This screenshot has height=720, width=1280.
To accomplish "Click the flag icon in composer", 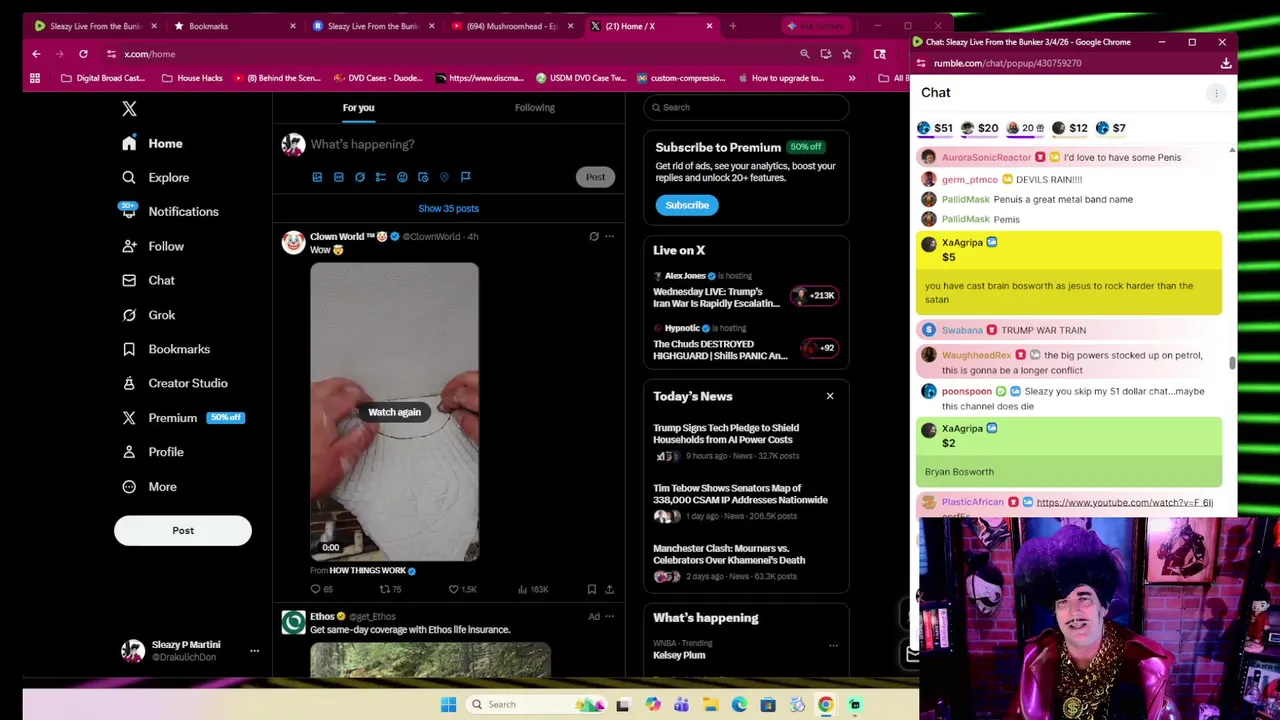I will click(465, 177).
